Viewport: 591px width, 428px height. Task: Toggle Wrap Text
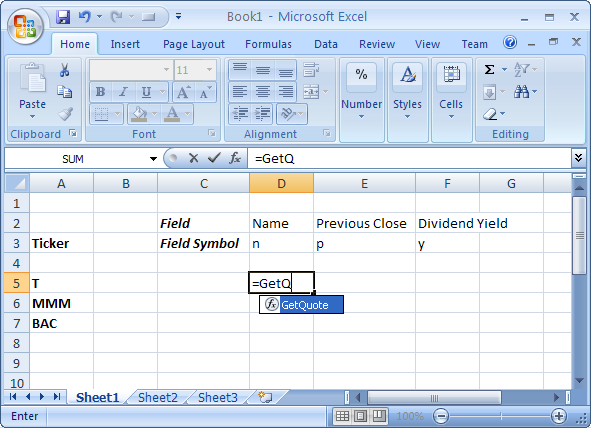[x=311, y=70]
